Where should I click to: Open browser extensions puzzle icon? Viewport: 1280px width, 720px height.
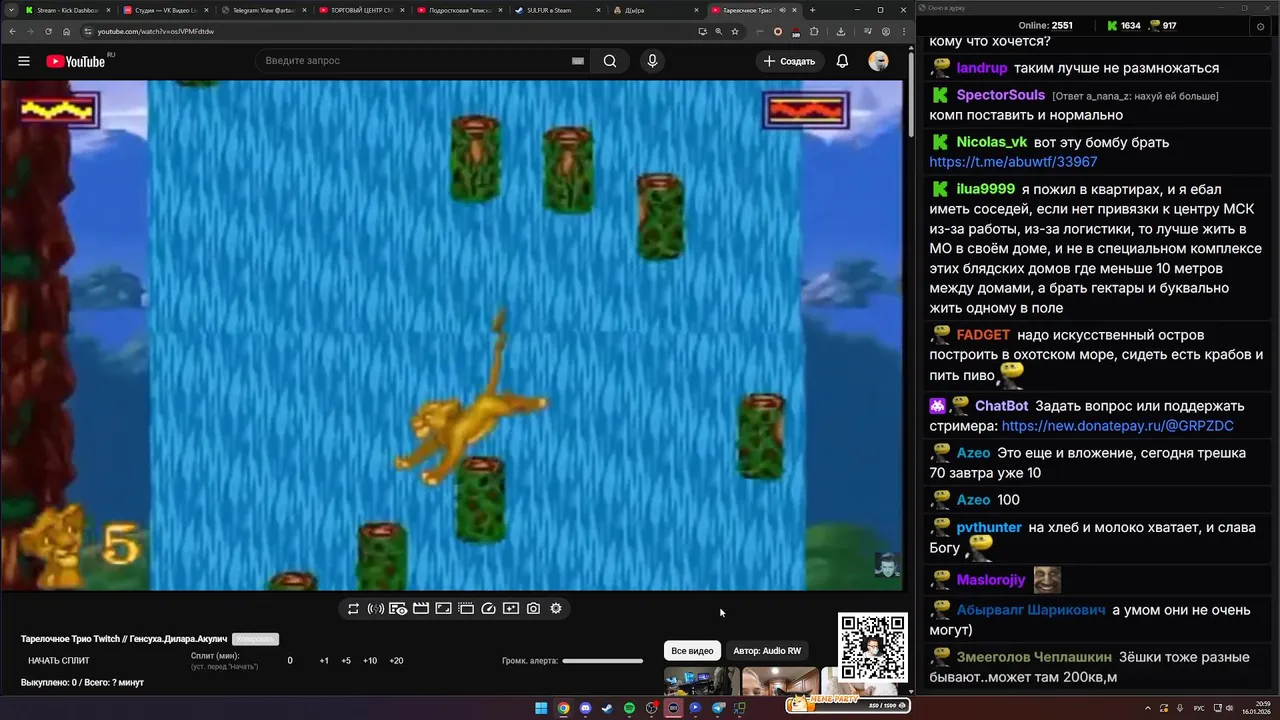814,31
